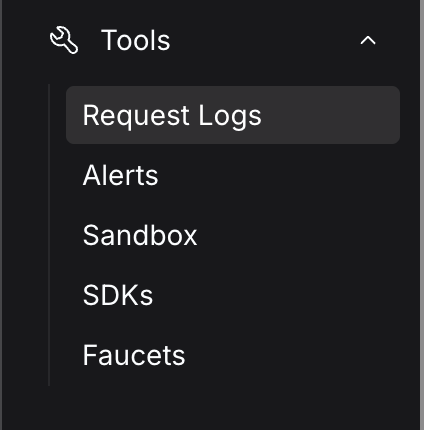The image size is (424, 430).
Task: Click the SDKs label text
Action: (x=118, y=295)
